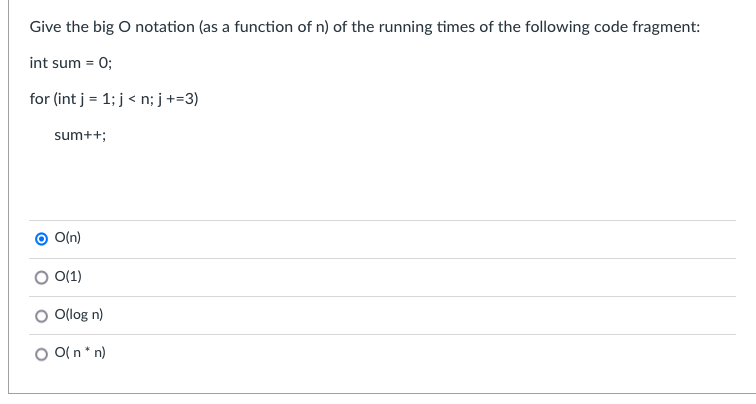Mark the O( n * n) radio button
Screen dimensions: 756x404
[x=41, y=354]
